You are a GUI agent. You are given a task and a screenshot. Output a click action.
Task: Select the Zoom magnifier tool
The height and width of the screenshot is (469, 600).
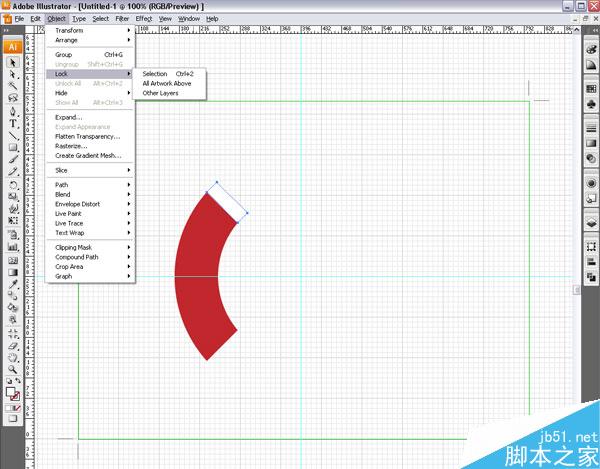(x=13, y=370)
